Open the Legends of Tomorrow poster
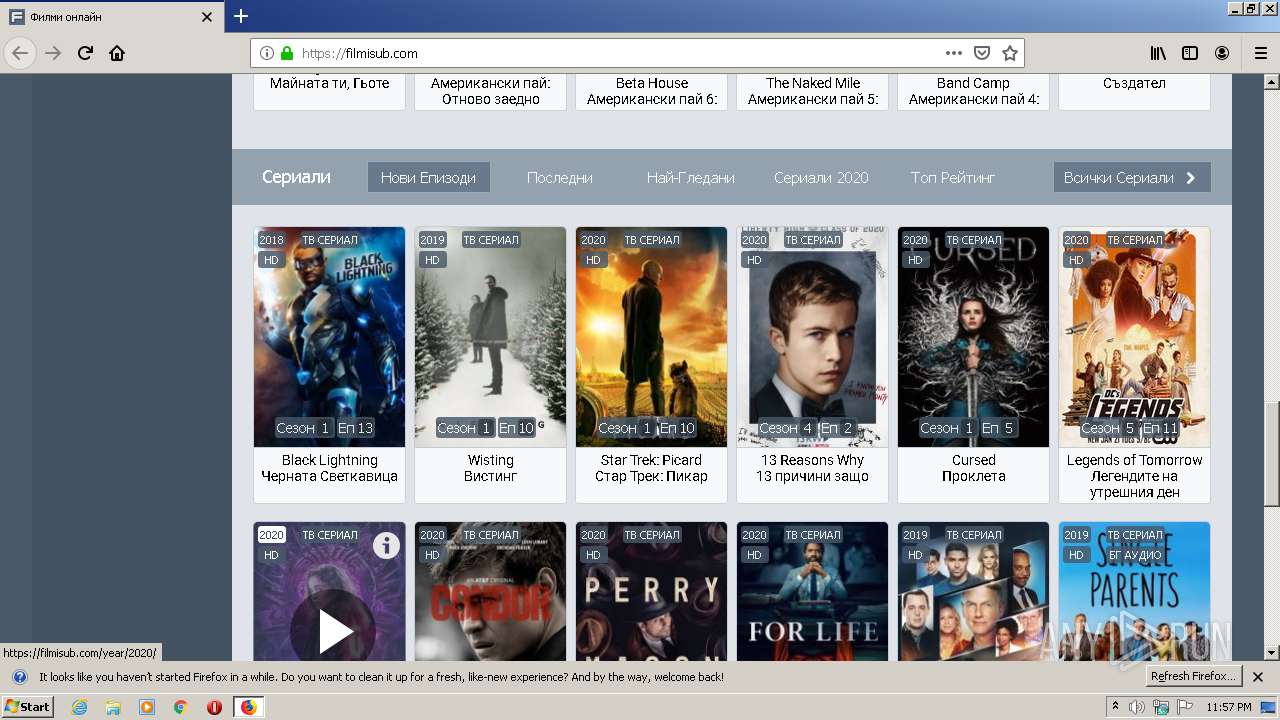Screen dimensions: 1280x720 point(1134,337)
